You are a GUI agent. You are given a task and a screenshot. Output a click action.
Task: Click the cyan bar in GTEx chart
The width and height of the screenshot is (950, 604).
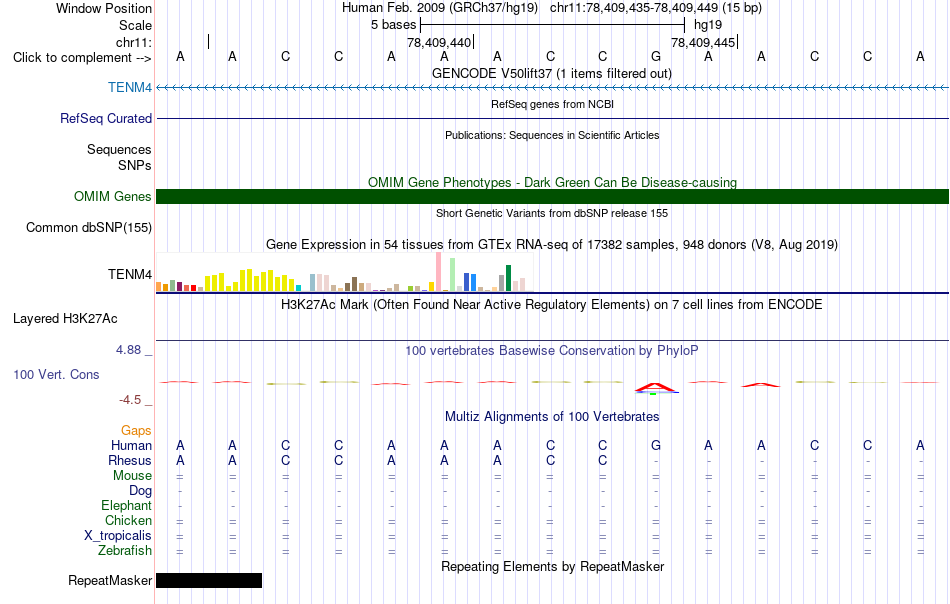(298, 288)
